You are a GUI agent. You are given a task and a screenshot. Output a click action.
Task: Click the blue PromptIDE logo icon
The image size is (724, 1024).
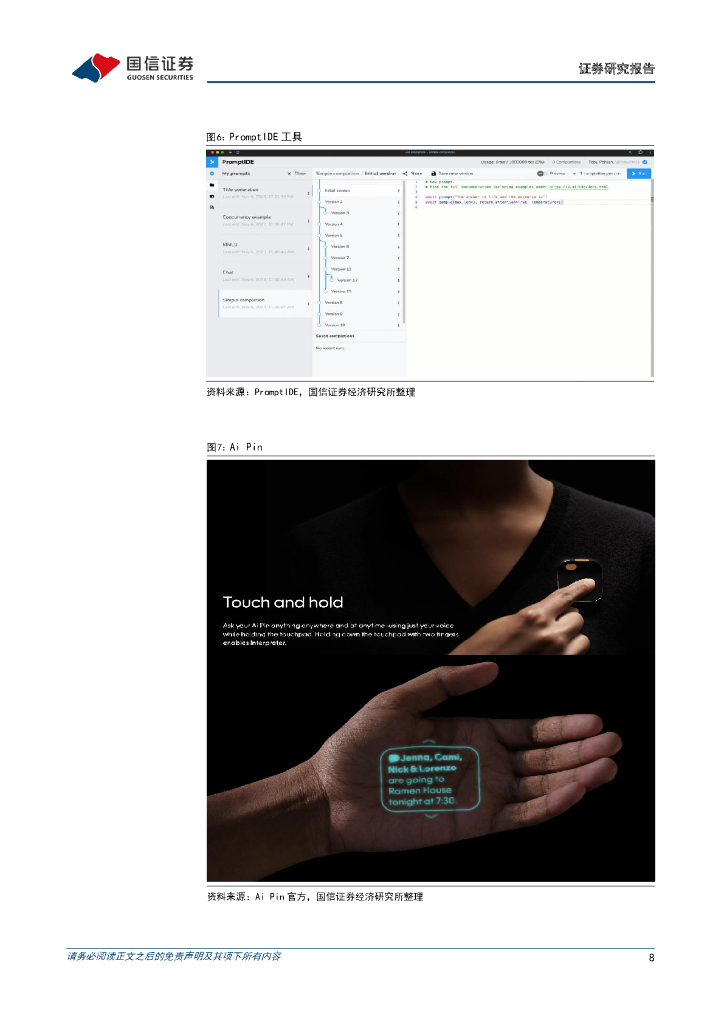pos(212,162)
